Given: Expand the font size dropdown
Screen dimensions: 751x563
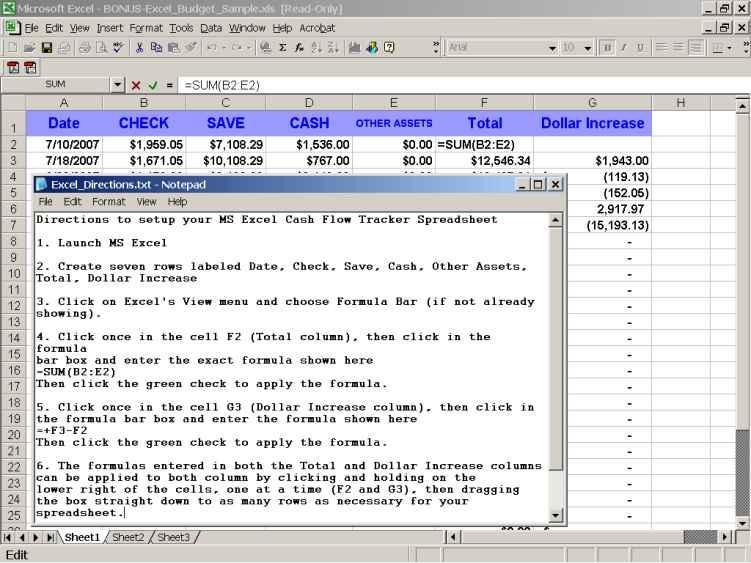Looking at the screenshot, I should (x=586, y=48).
